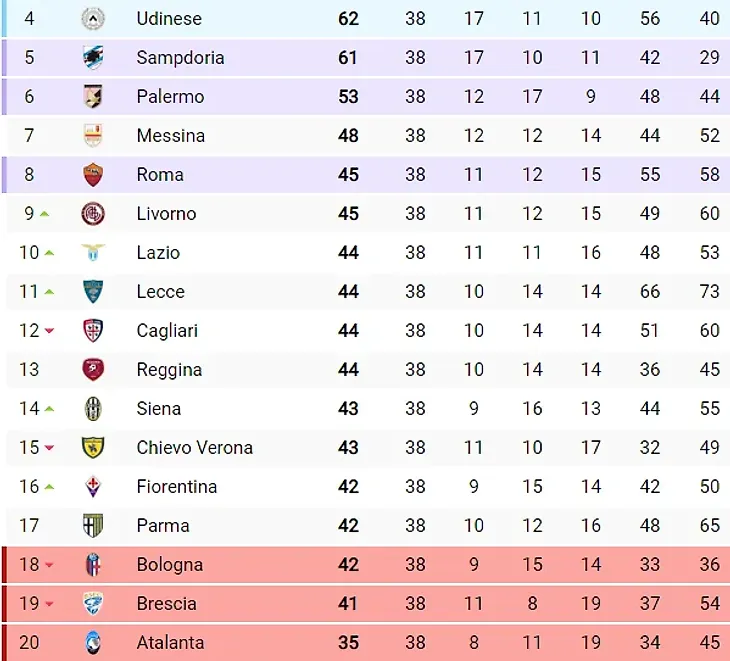Click the Brescia club crest

[93, 603]
